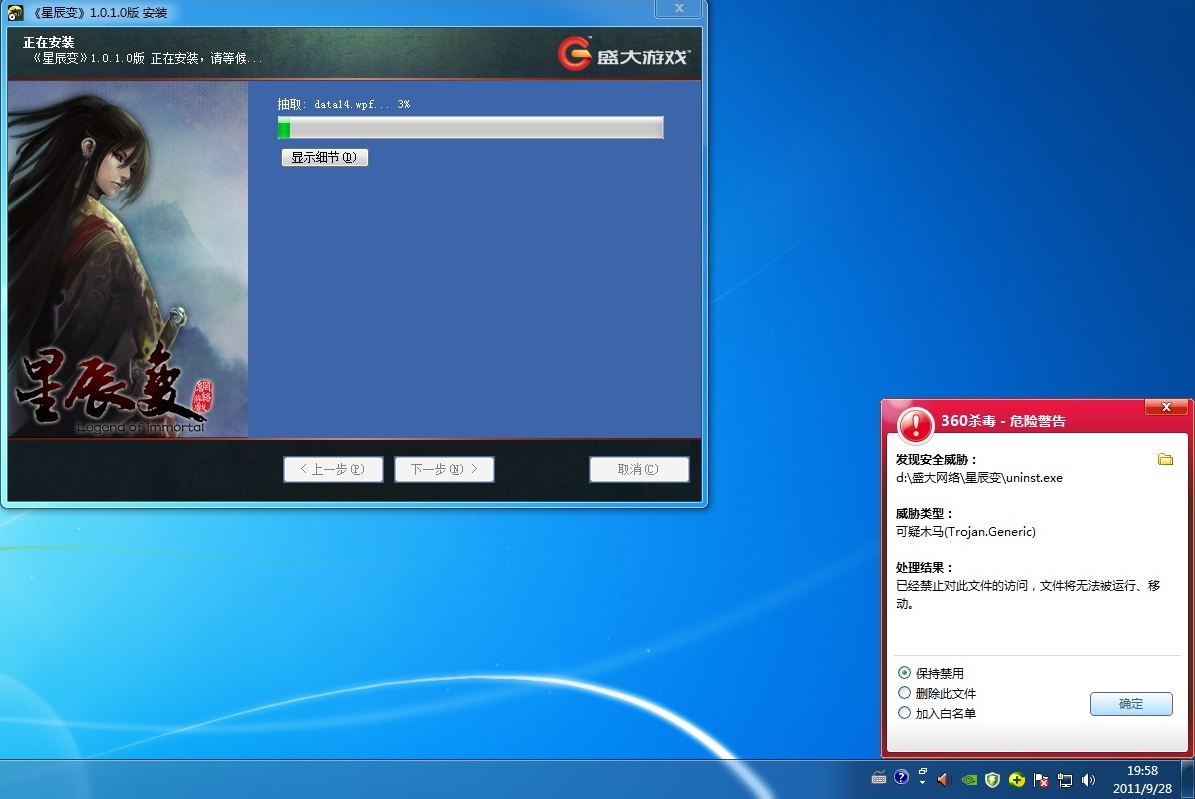The height and width of the screenshot is (799, 1195).
Task: Open the 360 antivirus shield tray icon
Action: tap(992, 779)
